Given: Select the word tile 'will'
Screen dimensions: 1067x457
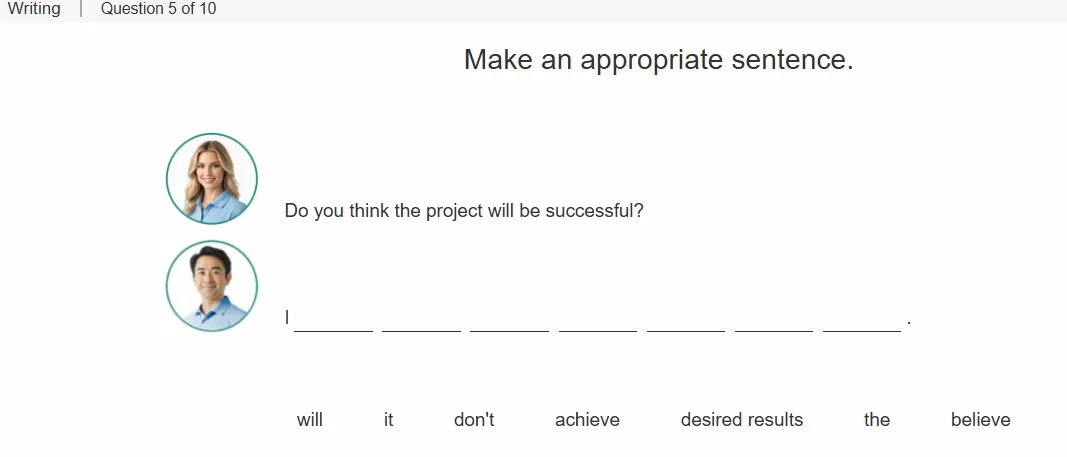Looking at the screenshot, I should (310, 420).
